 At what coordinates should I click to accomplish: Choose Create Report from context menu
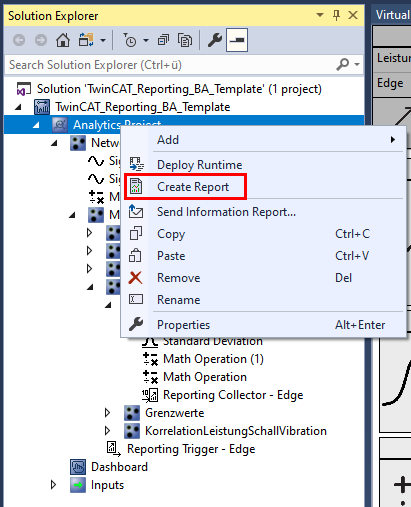(x=263, y=187)
